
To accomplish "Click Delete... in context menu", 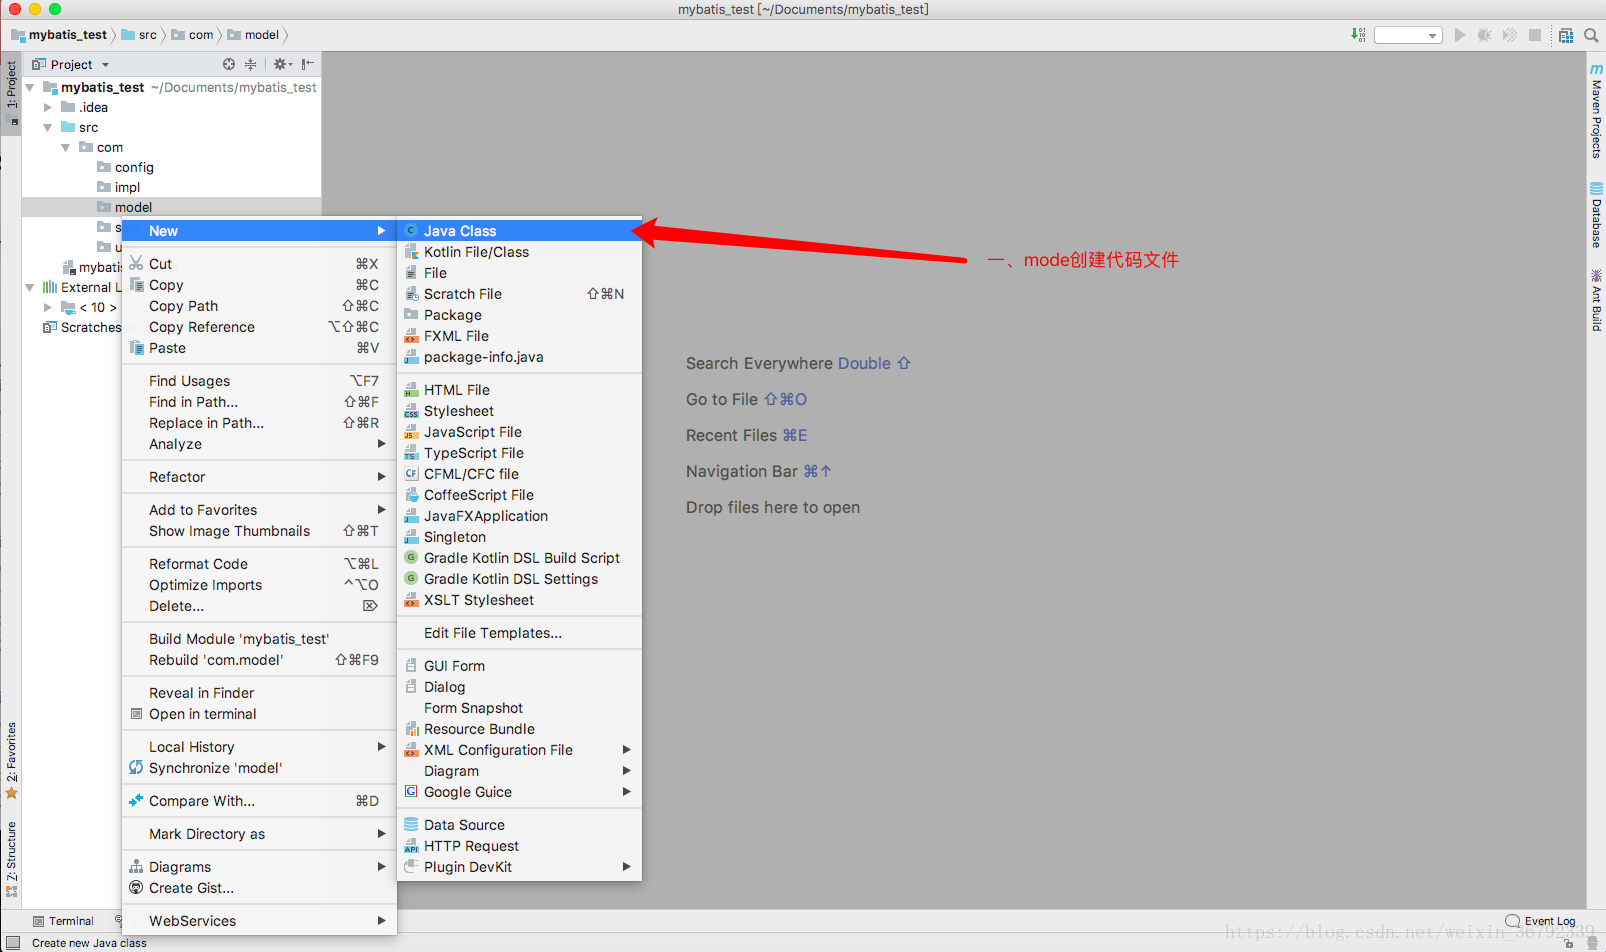I will pyautogui.click(x=259, y=606).
